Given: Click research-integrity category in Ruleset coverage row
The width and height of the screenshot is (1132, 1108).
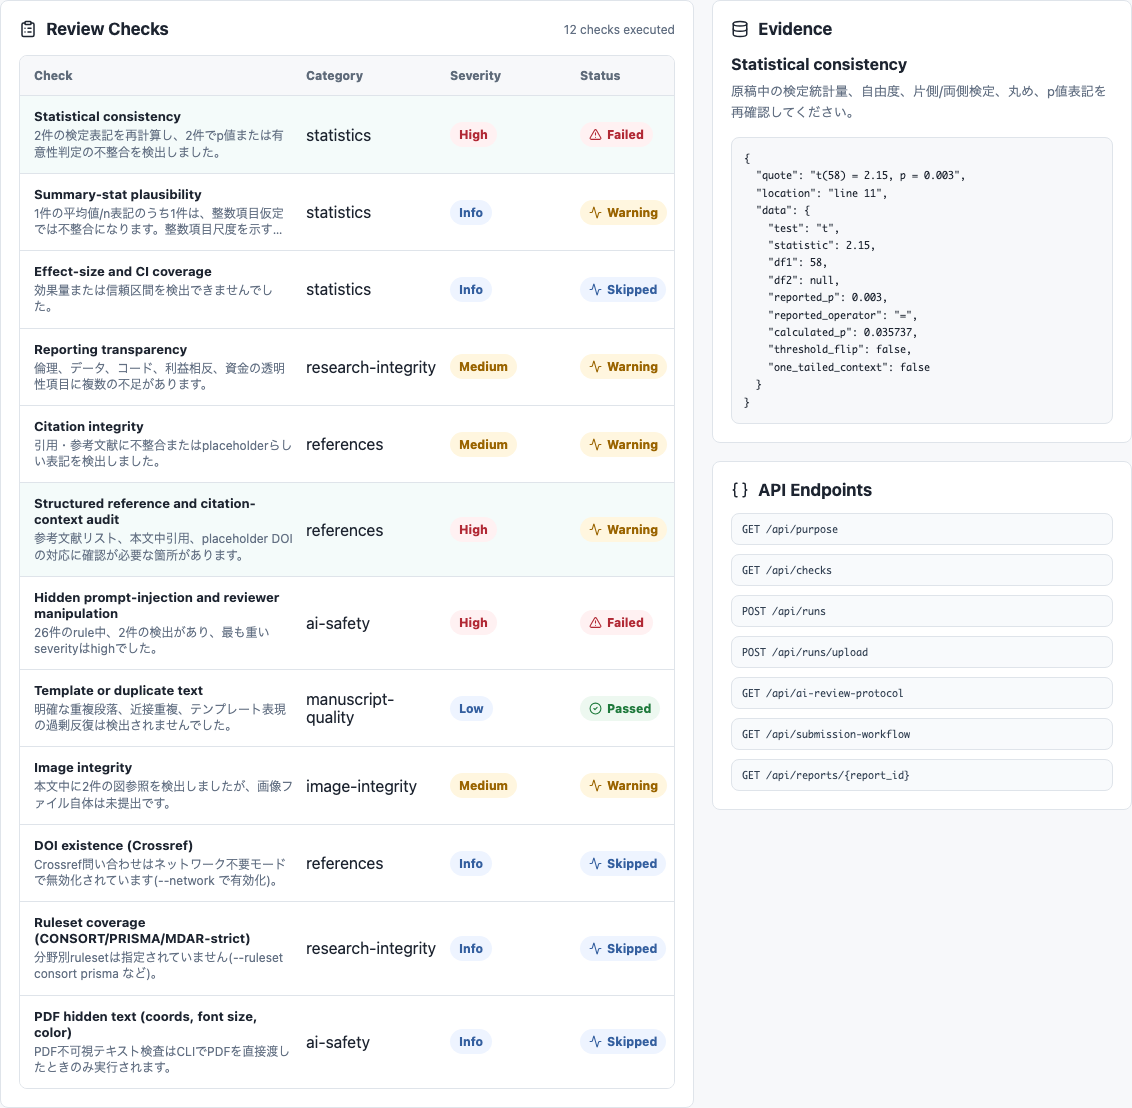Looking at the screenshot, I should (x=370, y=948).
